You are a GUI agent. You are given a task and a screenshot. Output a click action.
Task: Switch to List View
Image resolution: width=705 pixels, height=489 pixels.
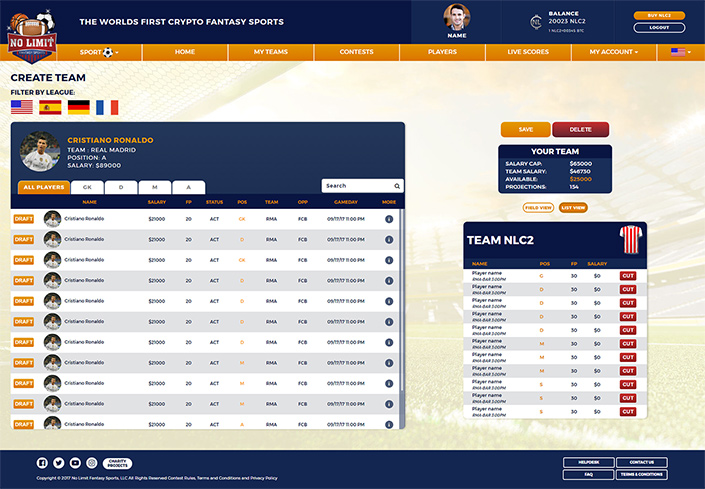573,207
